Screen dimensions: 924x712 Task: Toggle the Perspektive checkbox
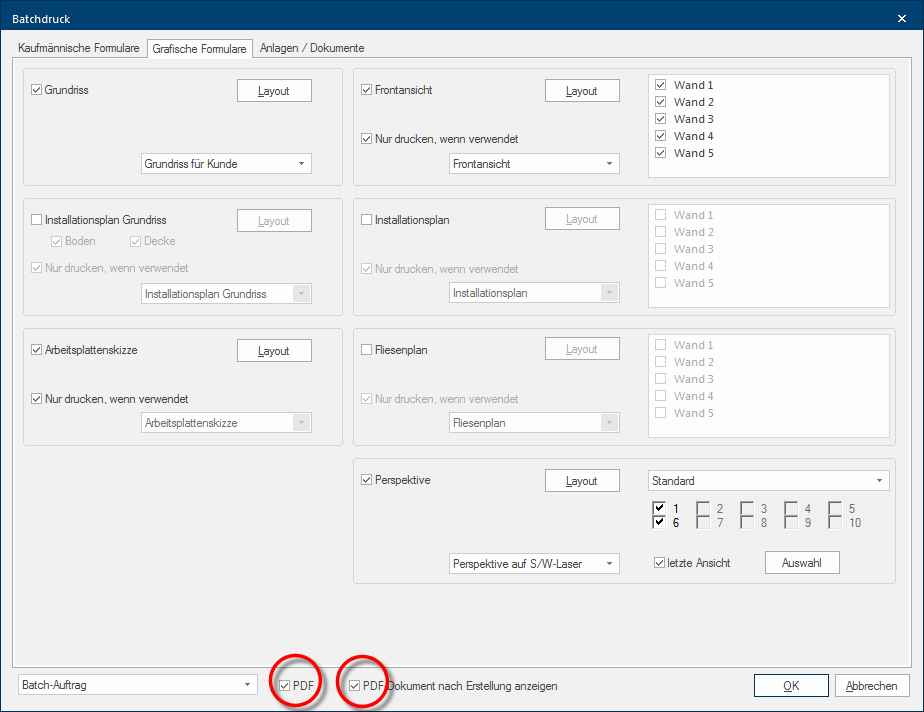[x=366, y=480]
